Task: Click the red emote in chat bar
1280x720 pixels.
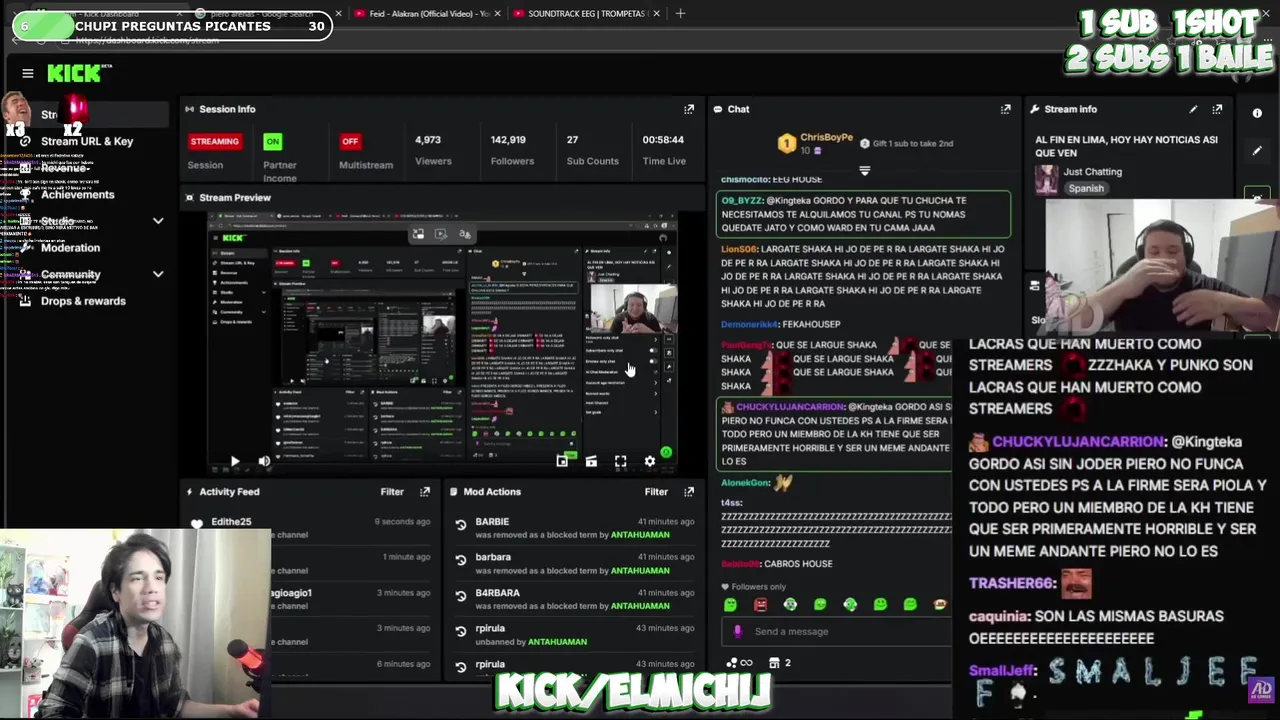Action: click(x=760, y=604)
